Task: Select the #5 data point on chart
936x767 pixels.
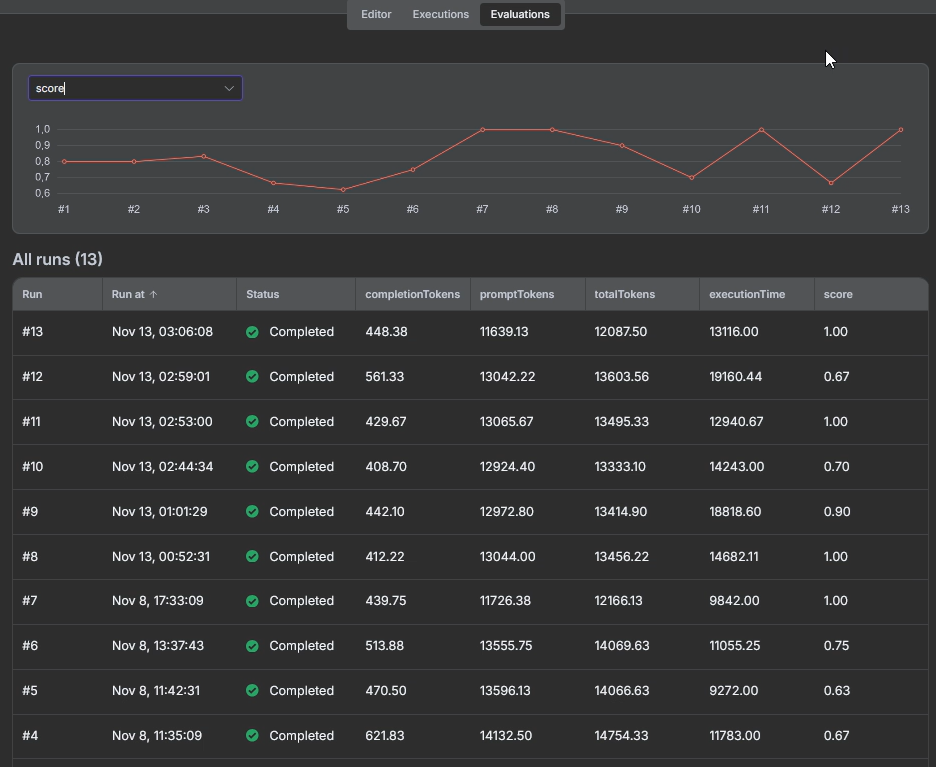Action: pos(343,190)
